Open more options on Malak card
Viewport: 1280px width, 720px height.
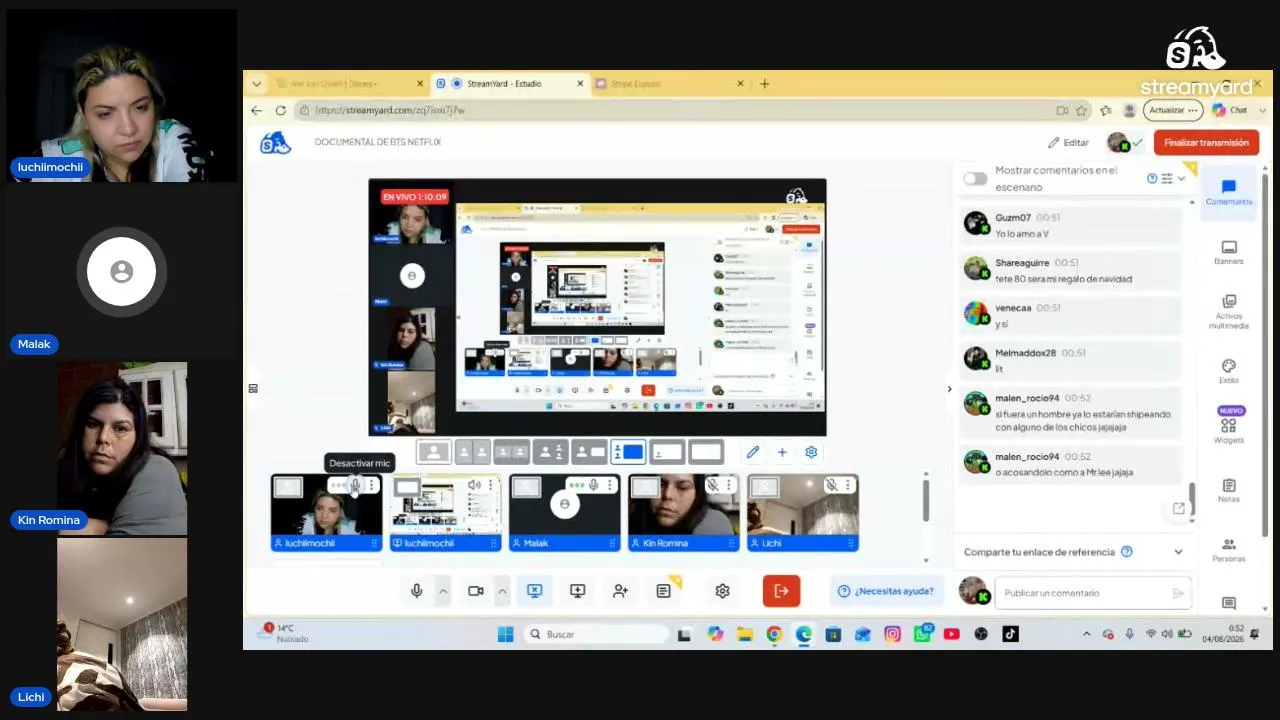pos(609,485)
